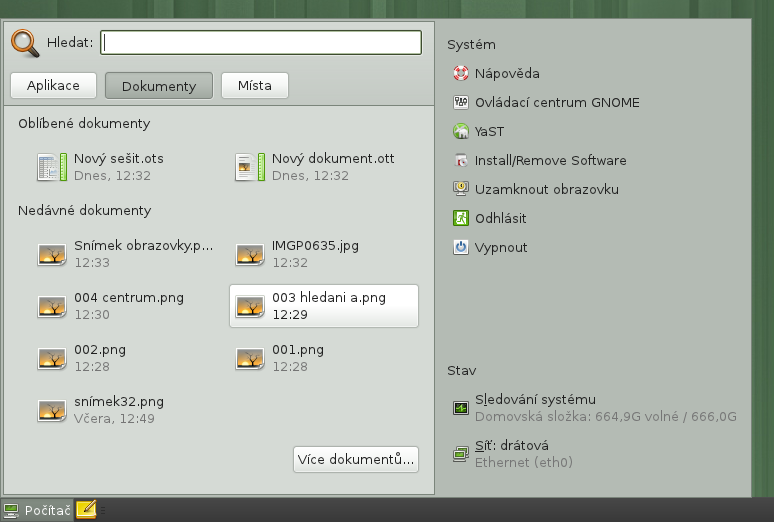
Task: Select the Dokumenty tab
Action: point(159,86)
